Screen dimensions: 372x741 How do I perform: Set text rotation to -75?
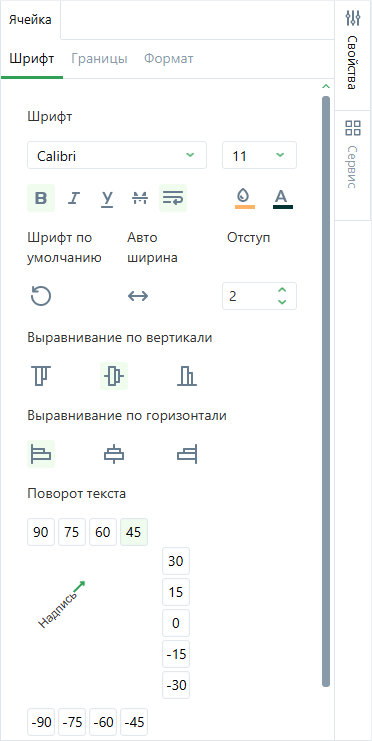pos(72,723)
